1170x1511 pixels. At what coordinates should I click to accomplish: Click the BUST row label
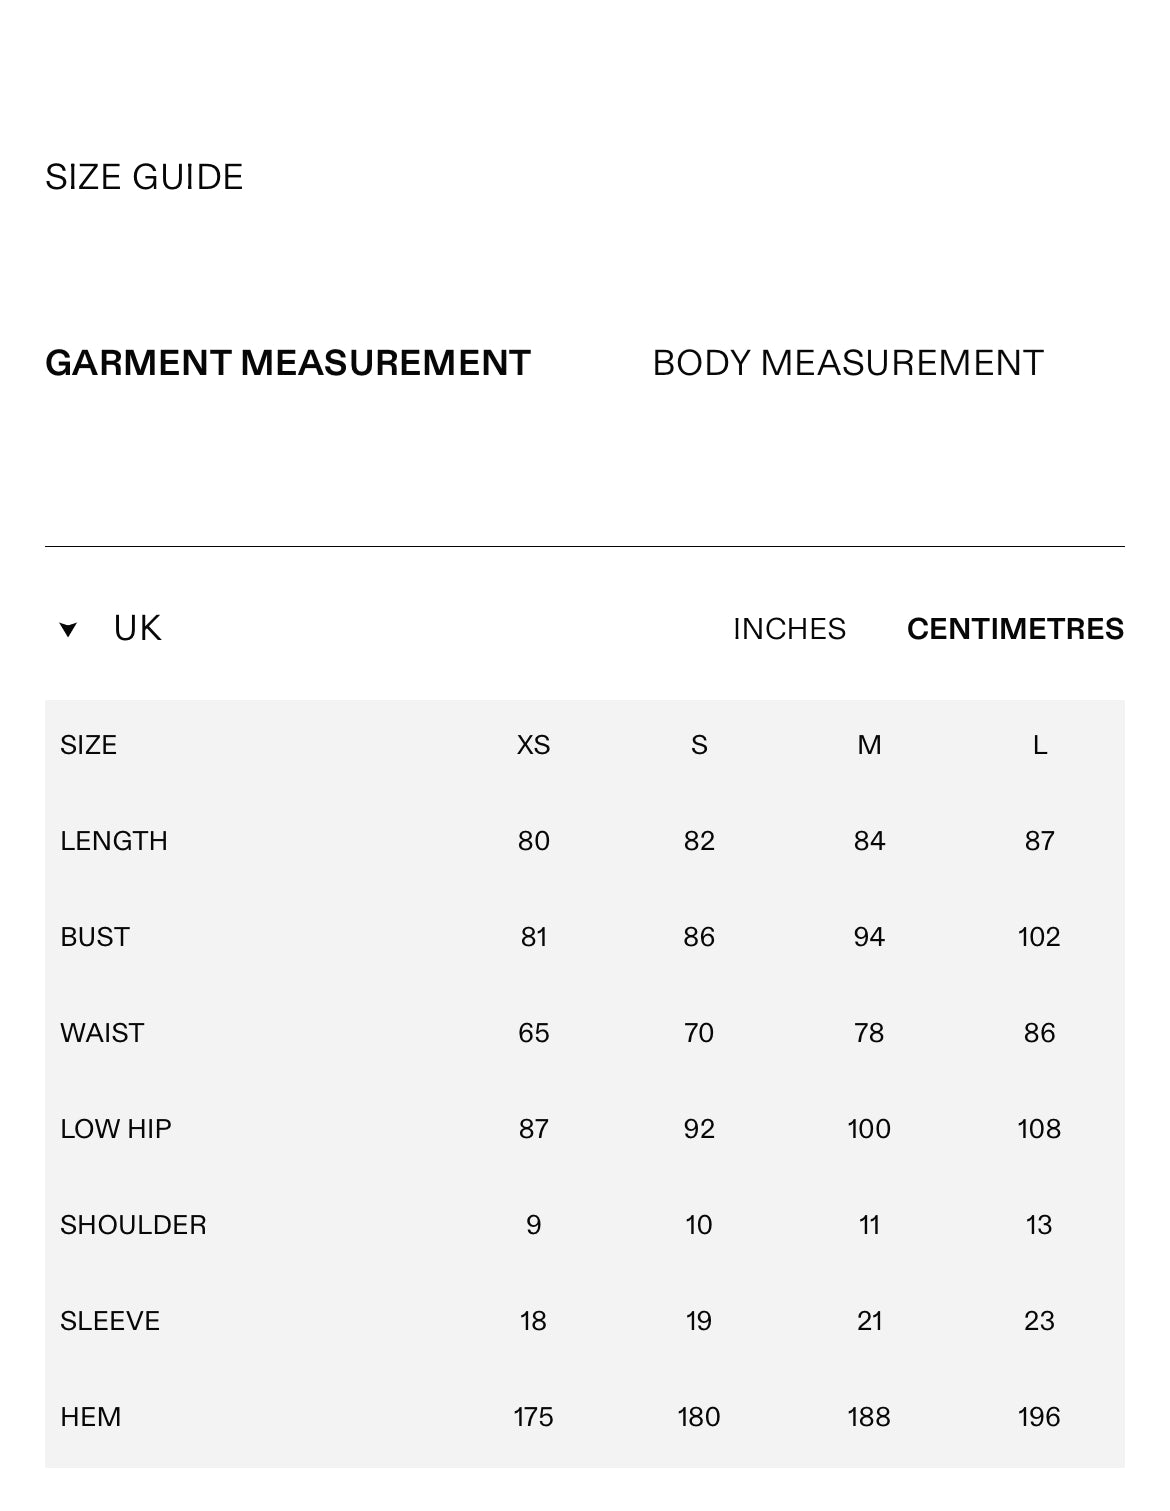click(95, 937)
